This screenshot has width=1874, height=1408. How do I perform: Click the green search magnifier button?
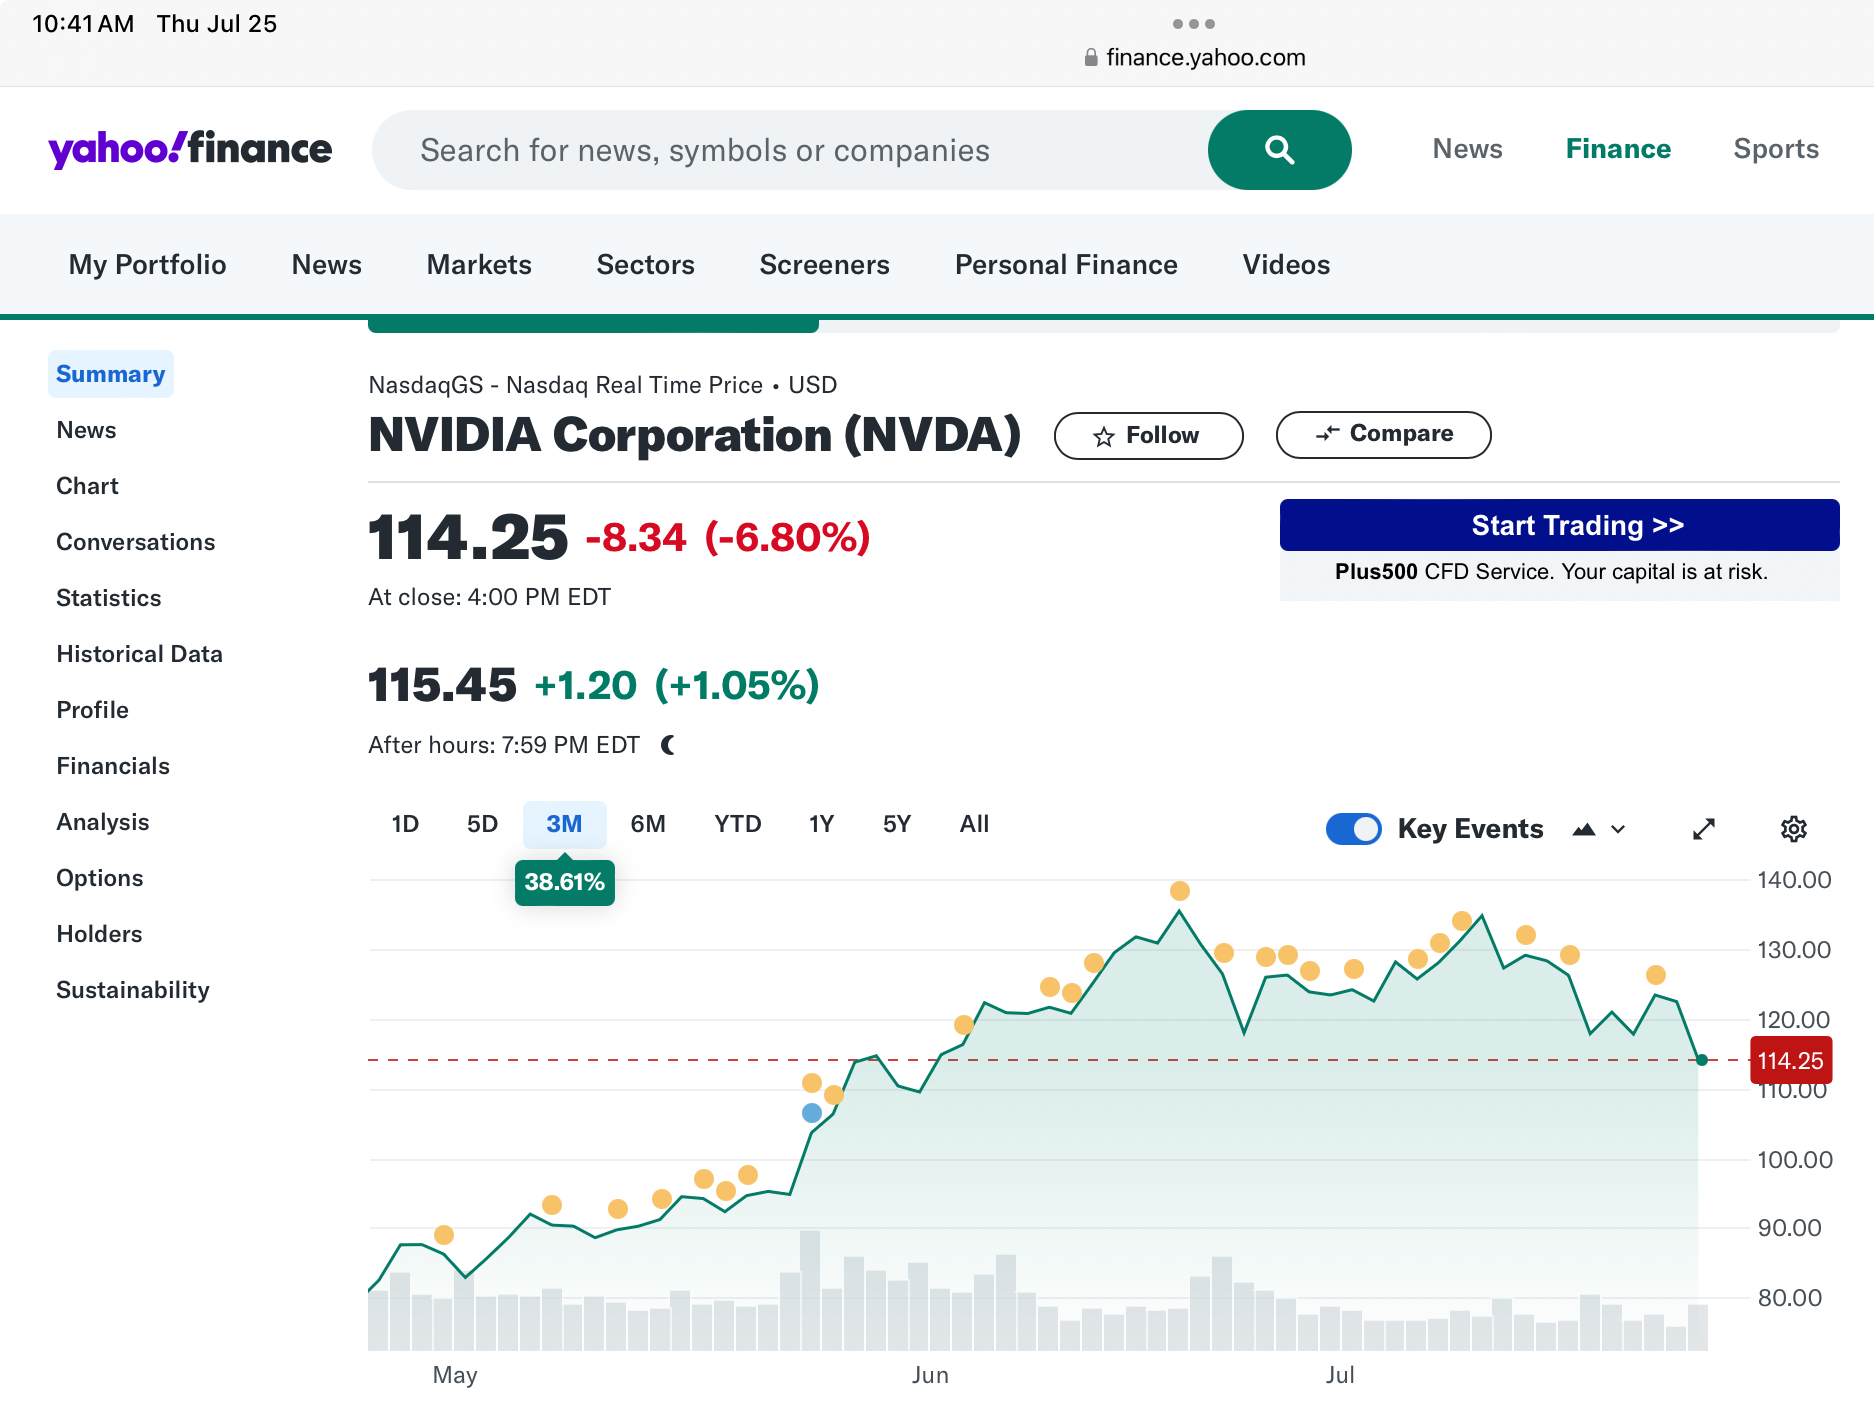click(x=1279, y=150)
